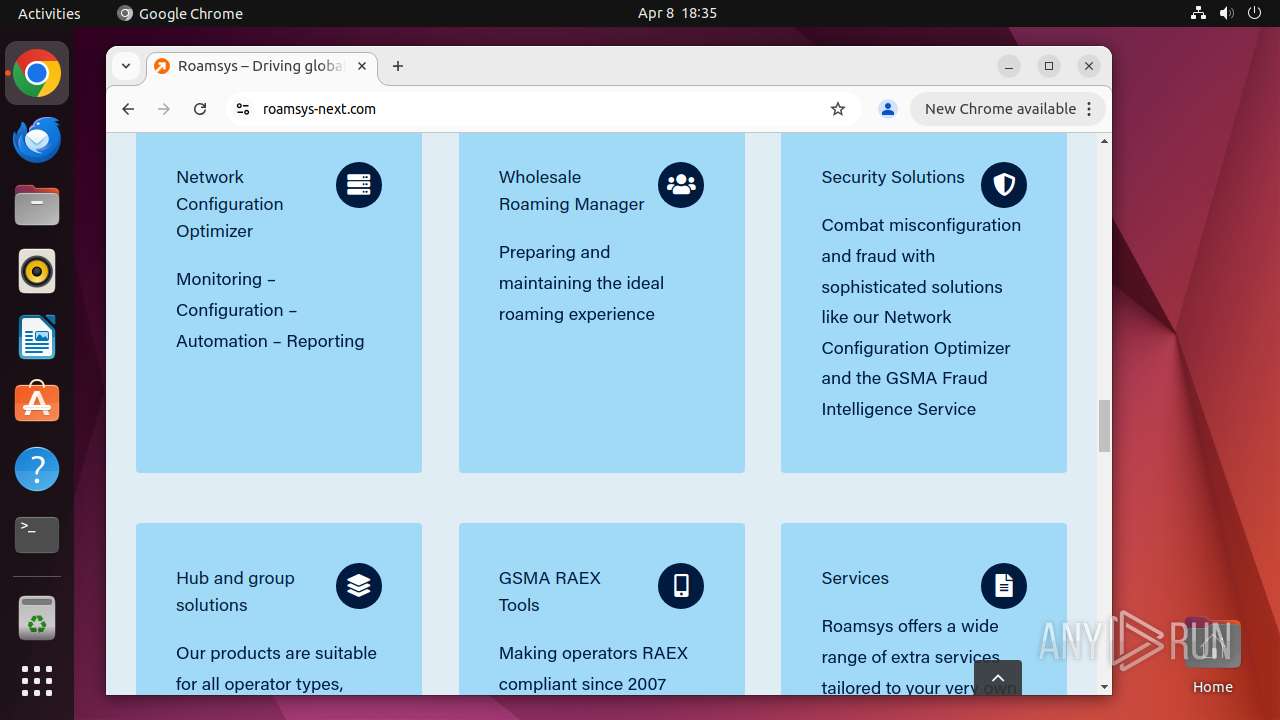Open the Trash from the dock
The width and height of the screenshot is (1280, 720).
[x=37, y=618]
